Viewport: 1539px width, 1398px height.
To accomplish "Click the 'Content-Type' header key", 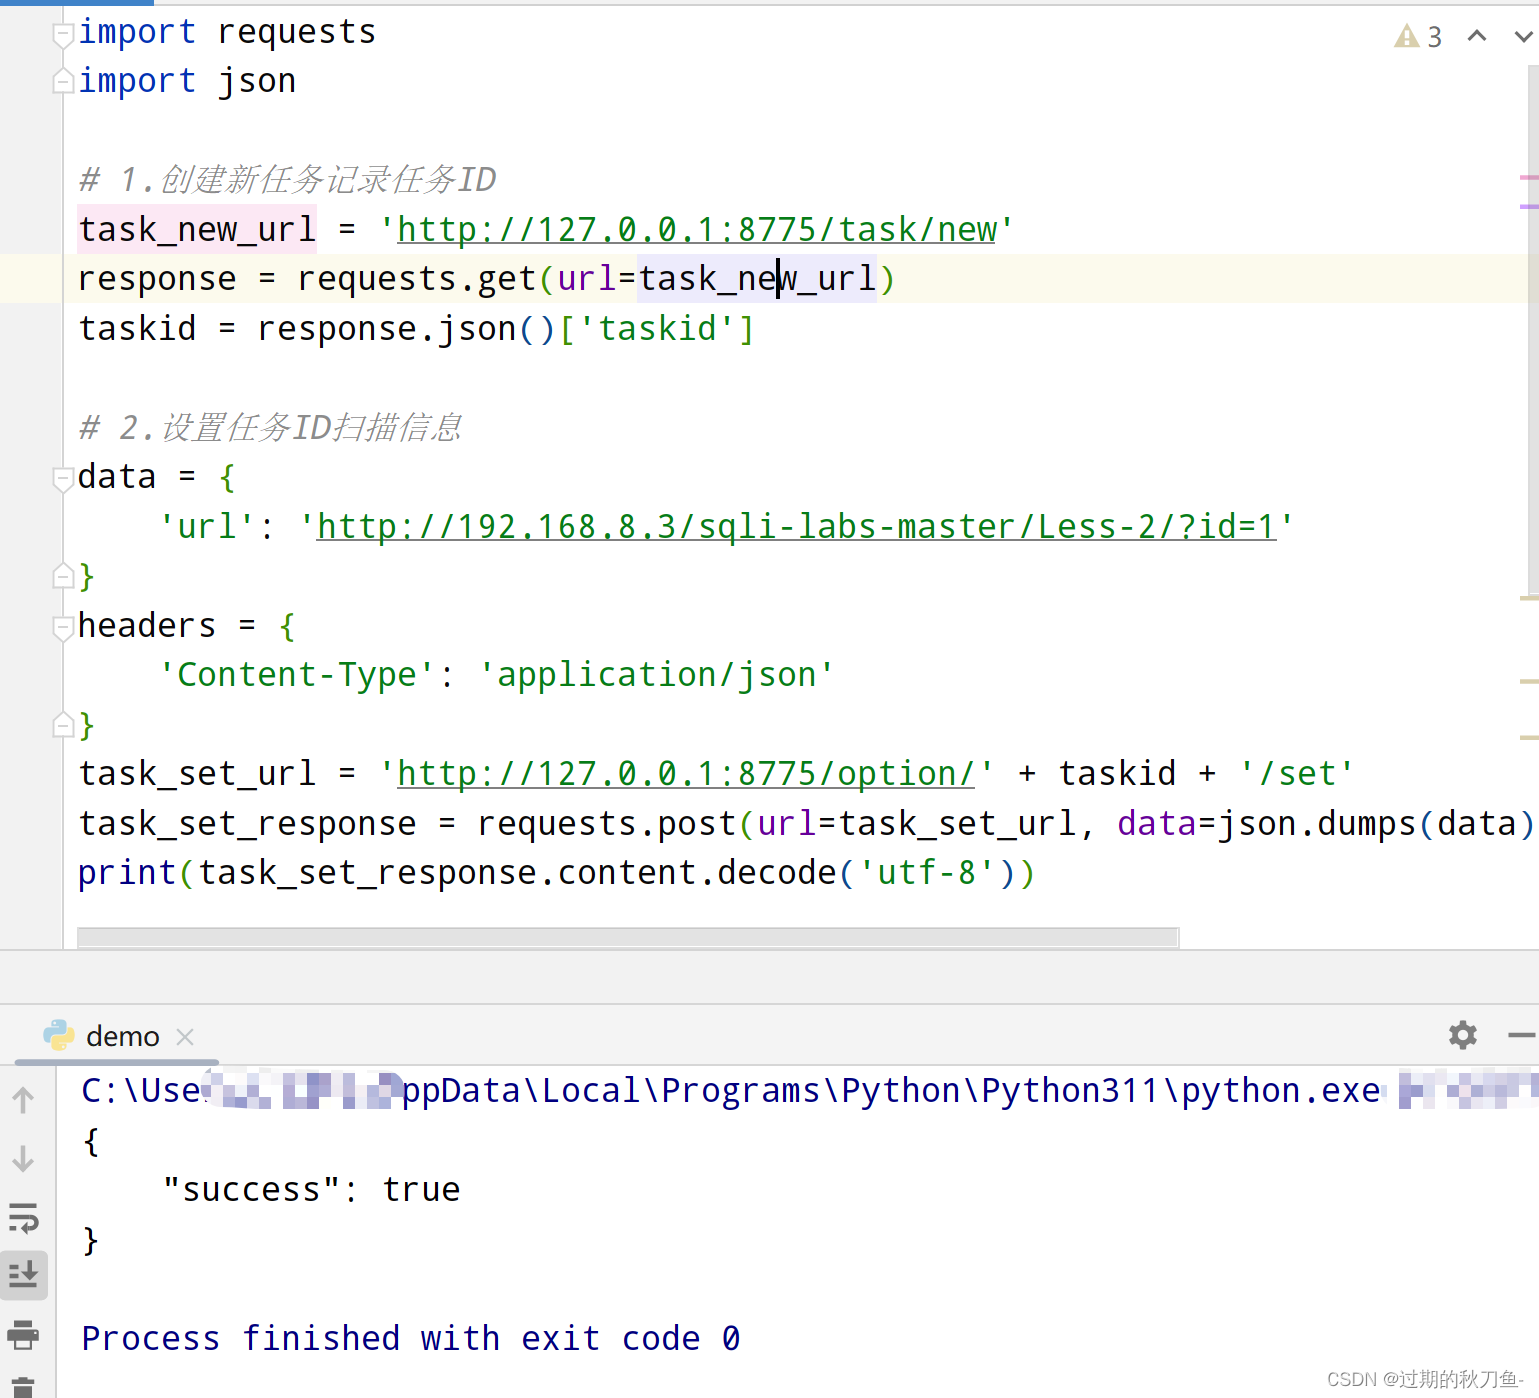I will [297, 675].
